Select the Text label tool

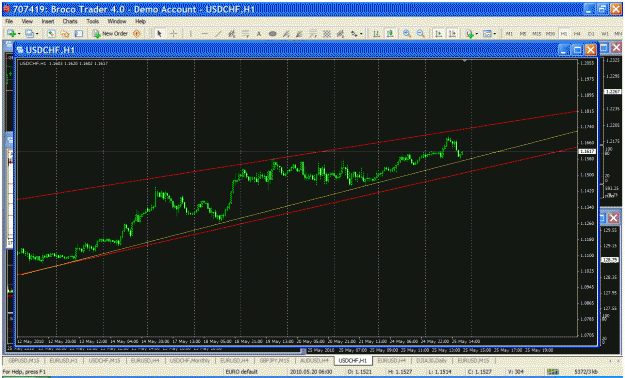(x=259, y=34)
